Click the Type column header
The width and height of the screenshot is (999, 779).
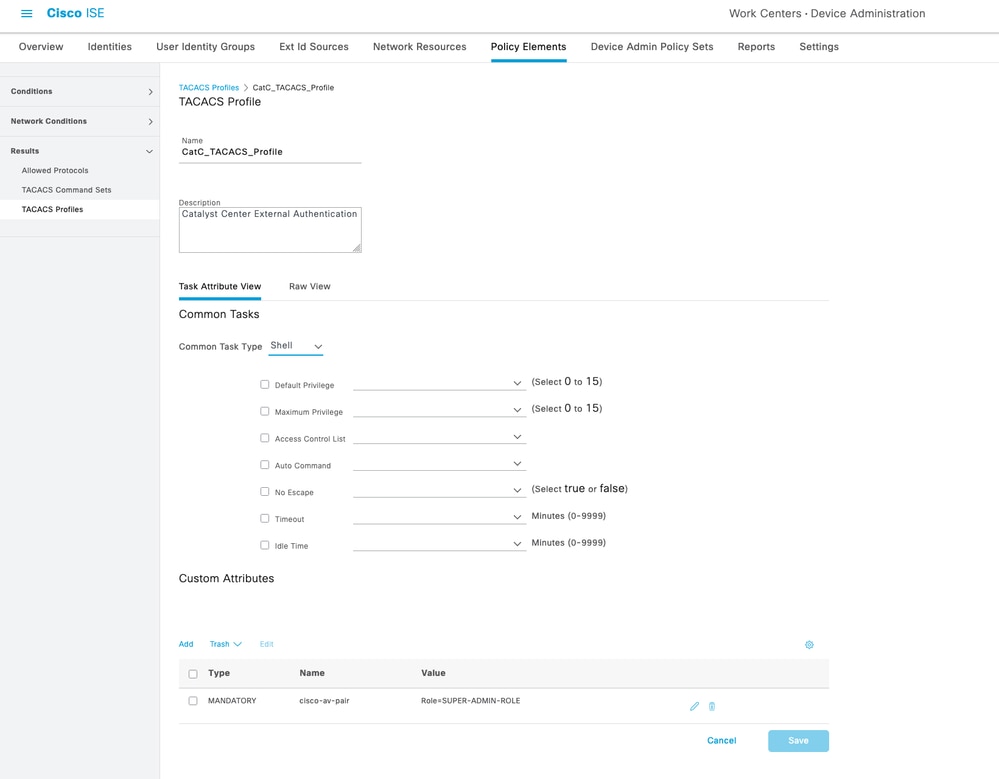pos(219,673)
